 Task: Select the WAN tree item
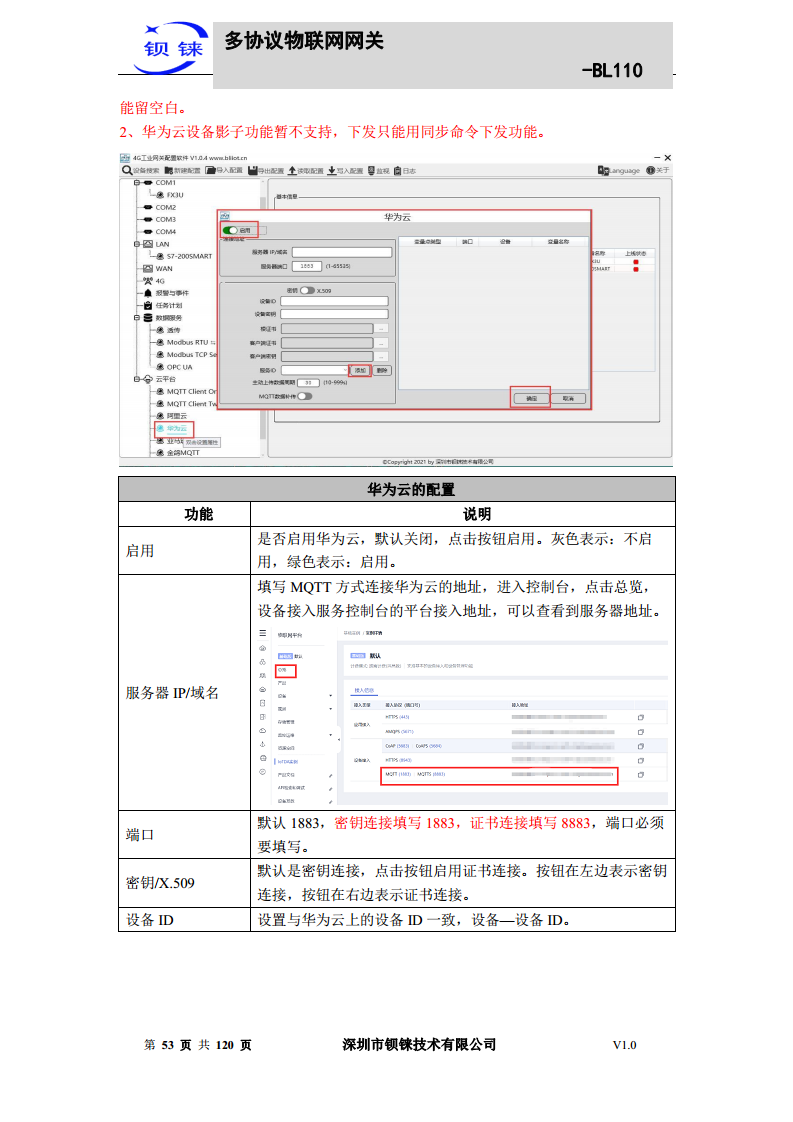164,268
